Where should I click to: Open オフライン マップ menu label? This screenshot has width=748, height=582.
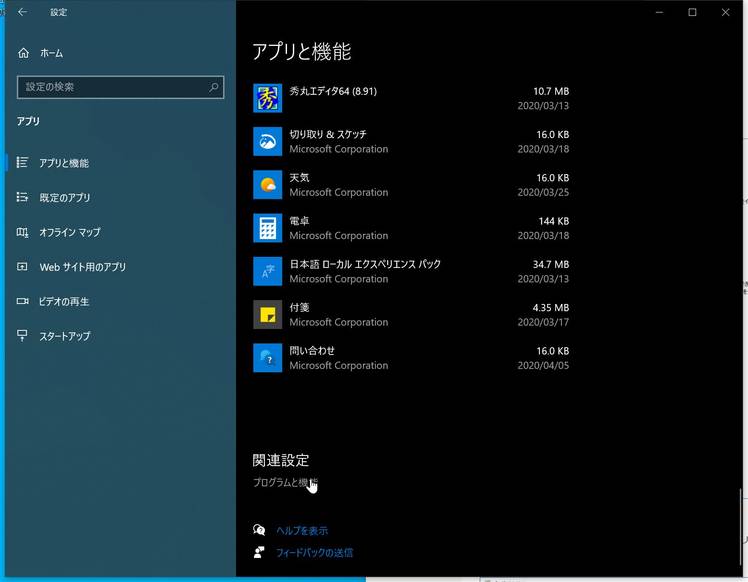70,232
